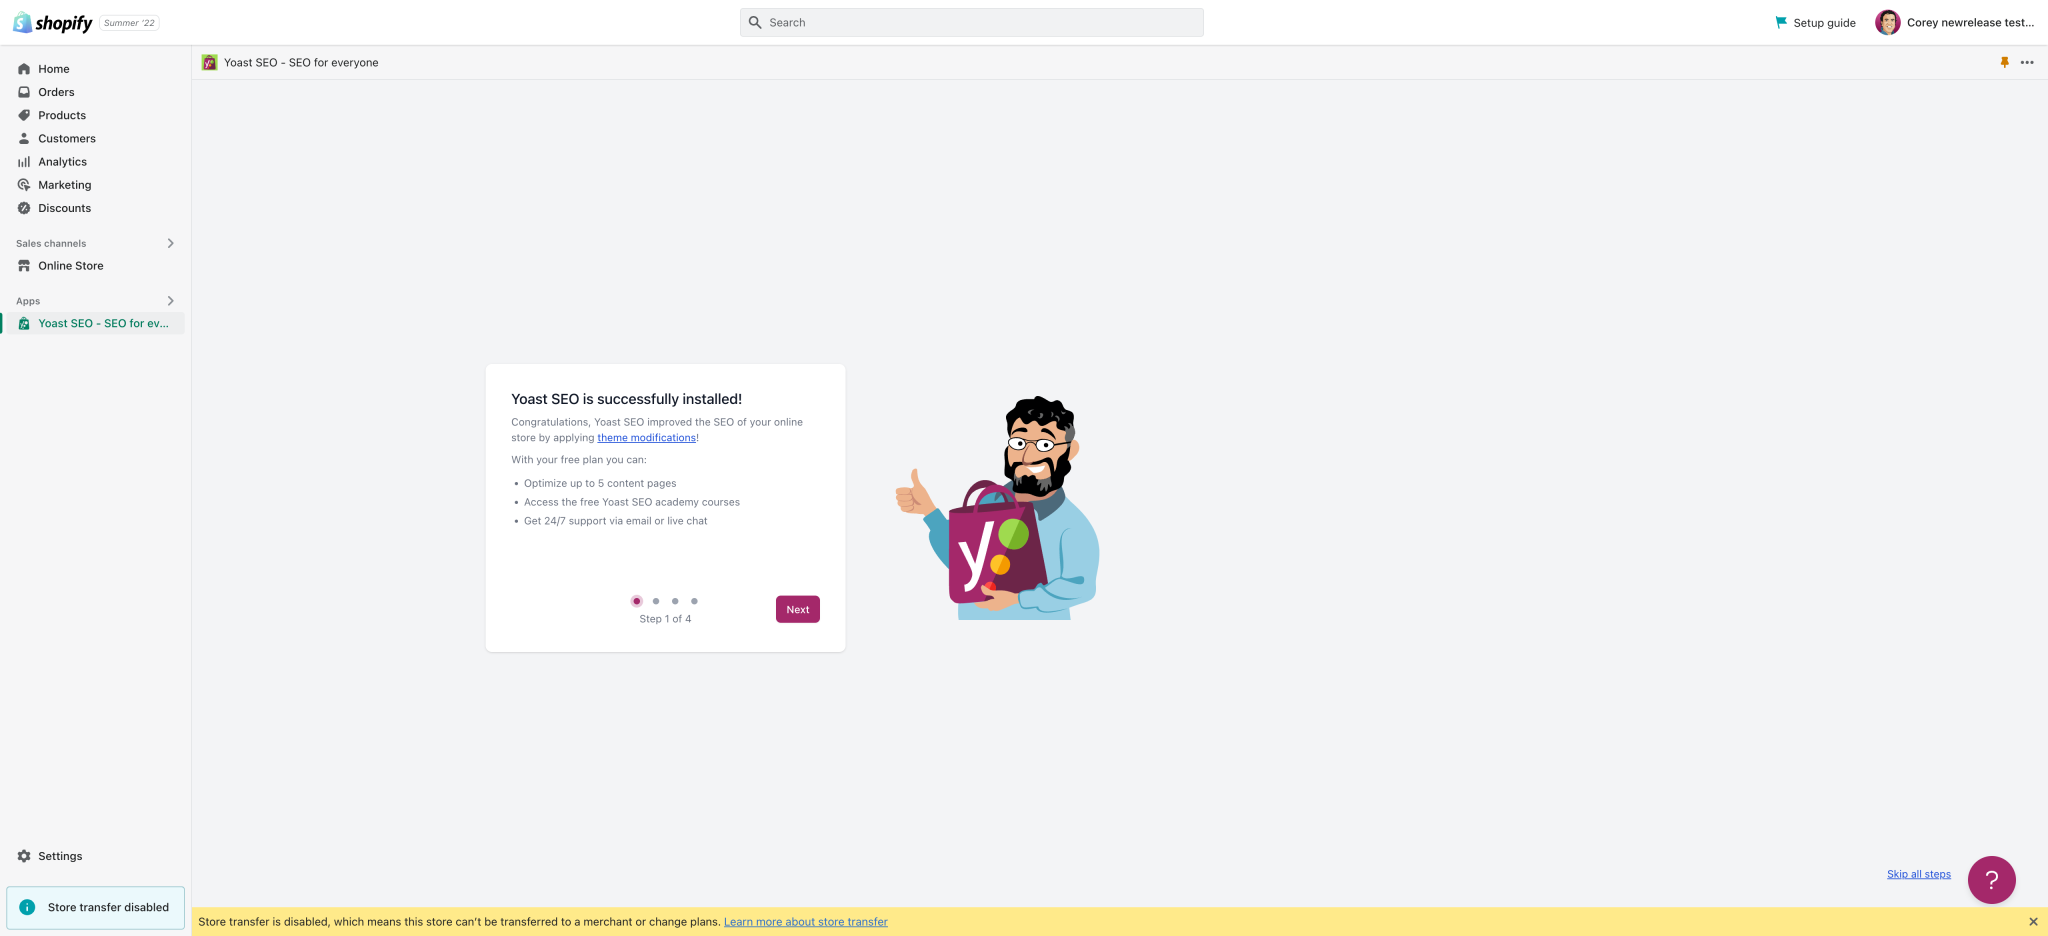
Task: Click the info icon in Store transfer notice
Action: pos(27,907)
